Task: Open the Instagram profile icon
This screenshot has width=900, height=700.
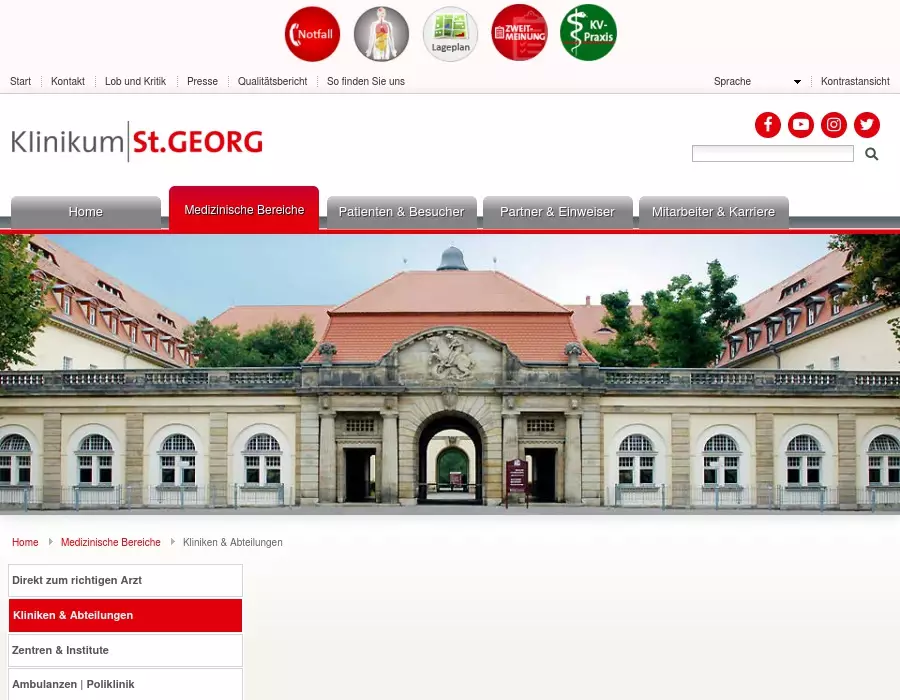Action: click(834, 125)
